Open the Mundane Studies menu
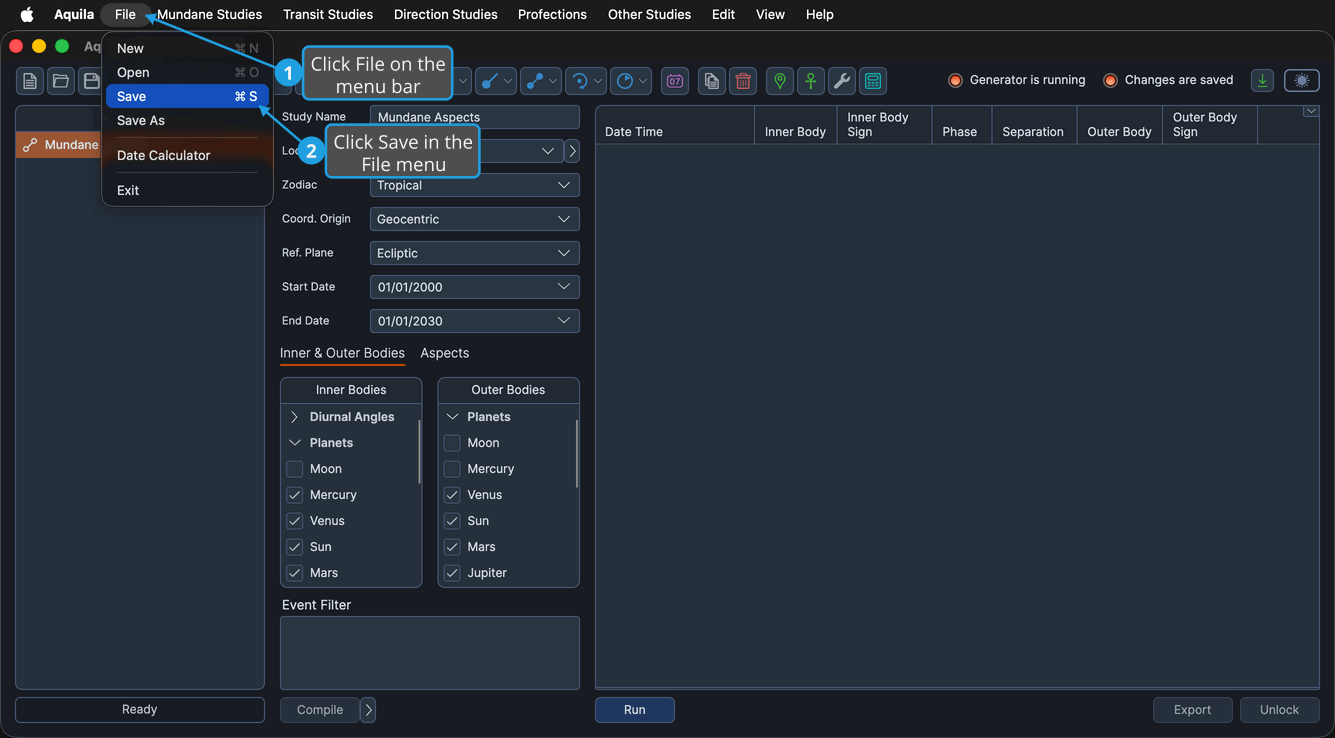Image resolution: width=1335 pixels, height=738 pixels. coord(209,14)
